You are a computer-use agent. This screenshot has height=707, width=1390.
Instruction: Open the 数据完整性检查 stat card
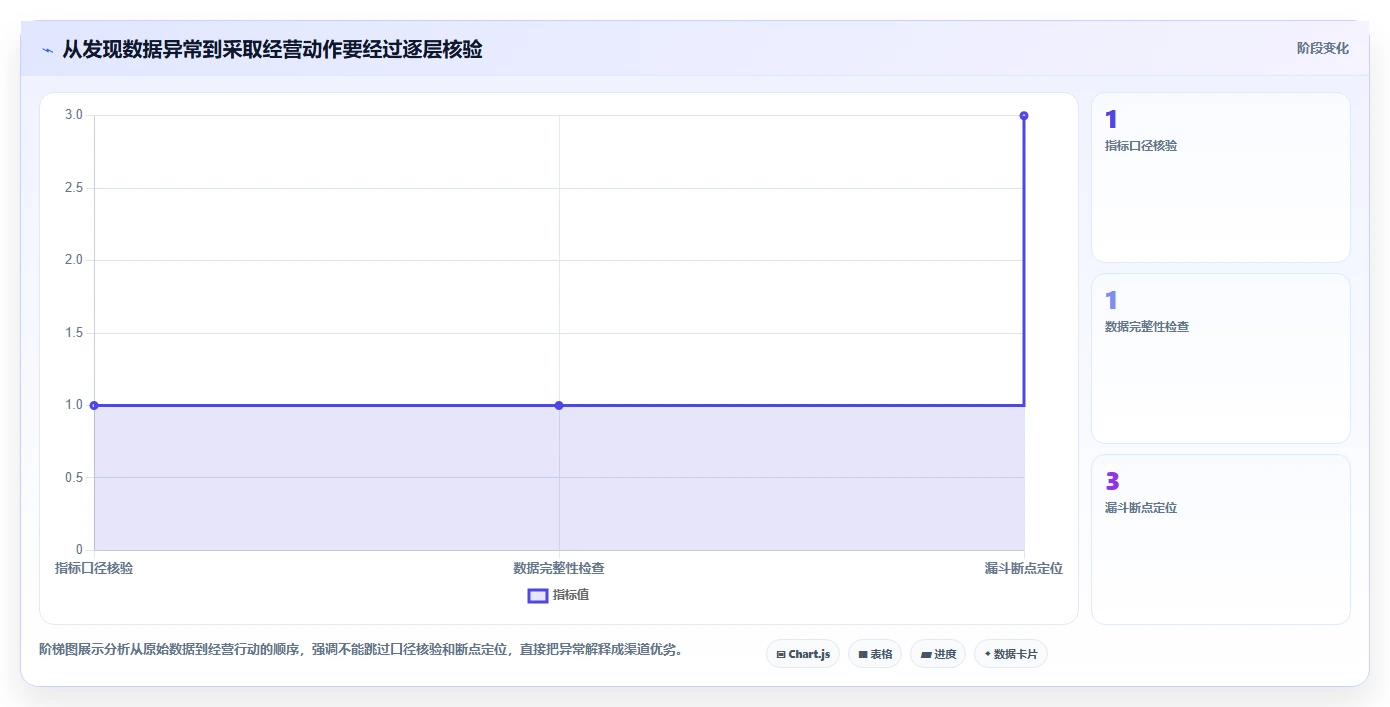point(1221,358)
